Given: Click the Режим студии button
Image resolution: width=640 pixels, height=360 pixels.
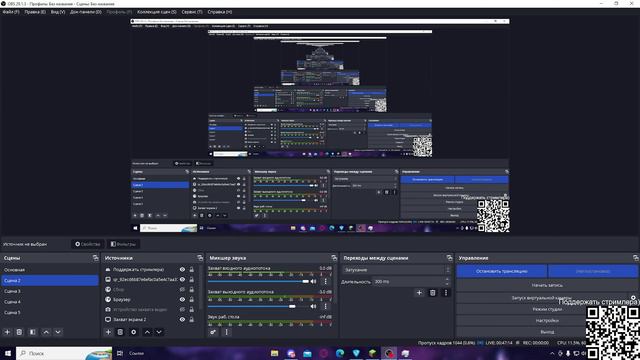Looking at the screenshot, I should coord(547,309).
